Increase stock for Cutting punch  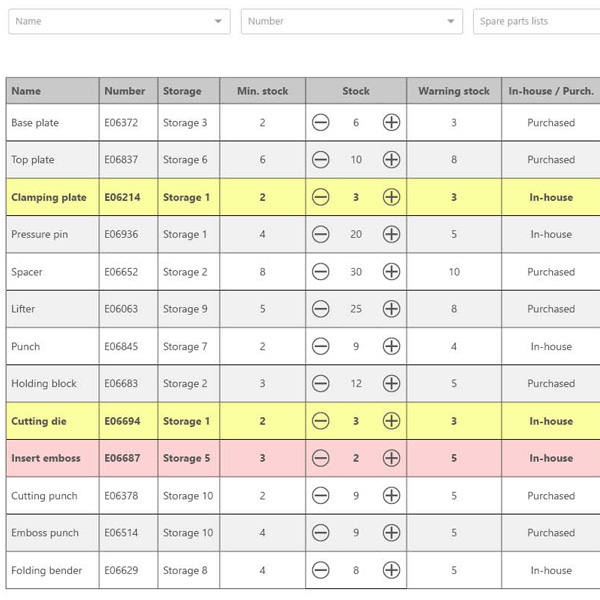pyautogui.click(x=391, y=496)
